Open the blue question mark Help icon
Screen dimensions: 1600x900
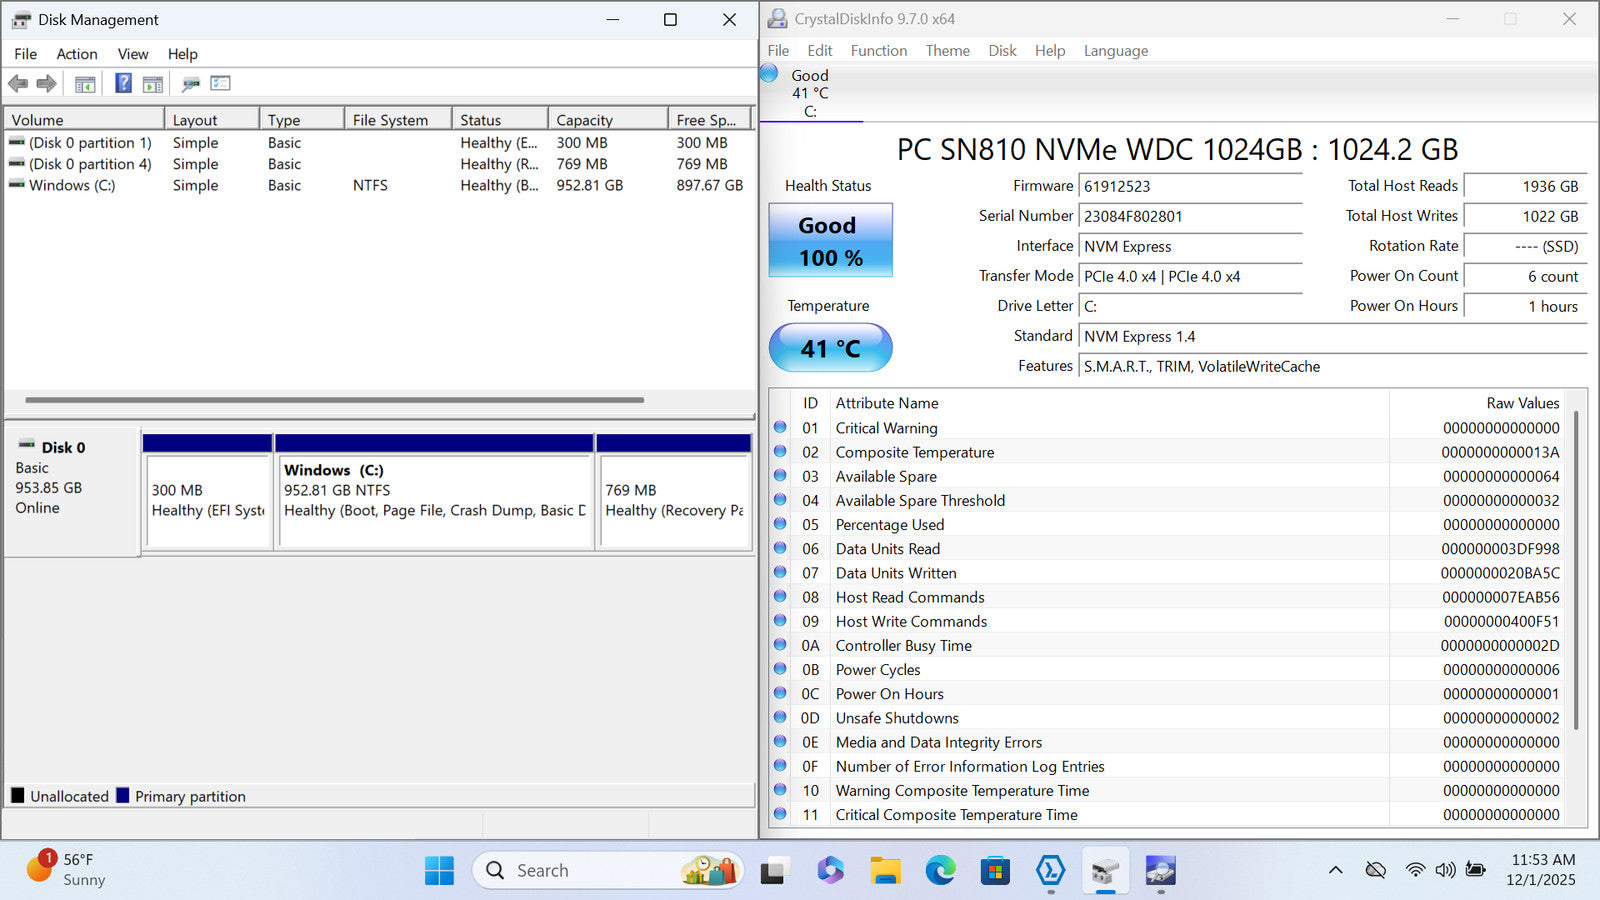pos(123,84)
